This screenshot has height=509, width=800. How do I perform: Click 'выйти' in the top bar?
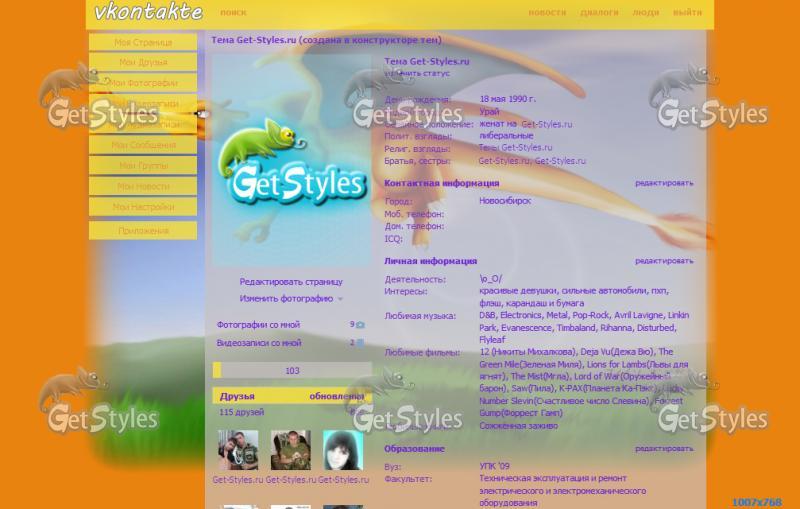point(687,13)
